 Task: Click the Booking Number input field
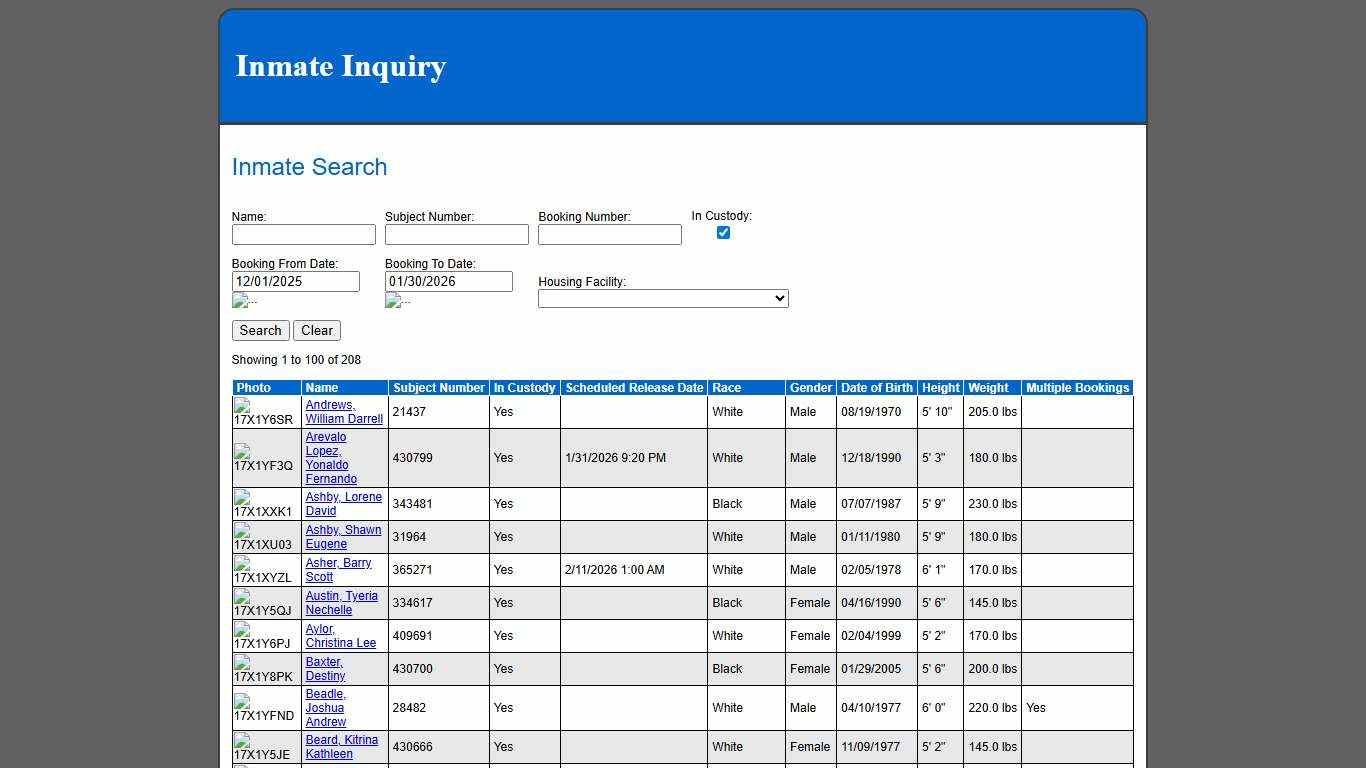[x=609, y=234]
